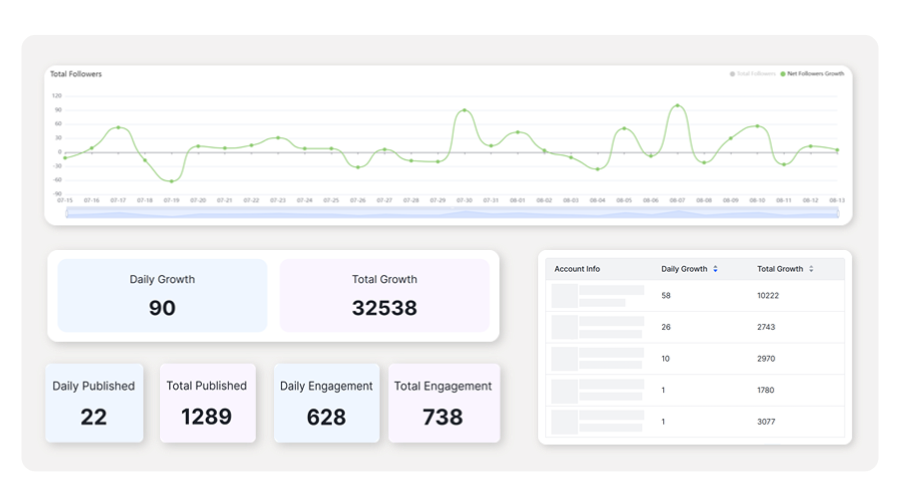Click account thumbnail in row with 3077
The width and height of the screenshot is (900, 500).
(x=564, y=421)
